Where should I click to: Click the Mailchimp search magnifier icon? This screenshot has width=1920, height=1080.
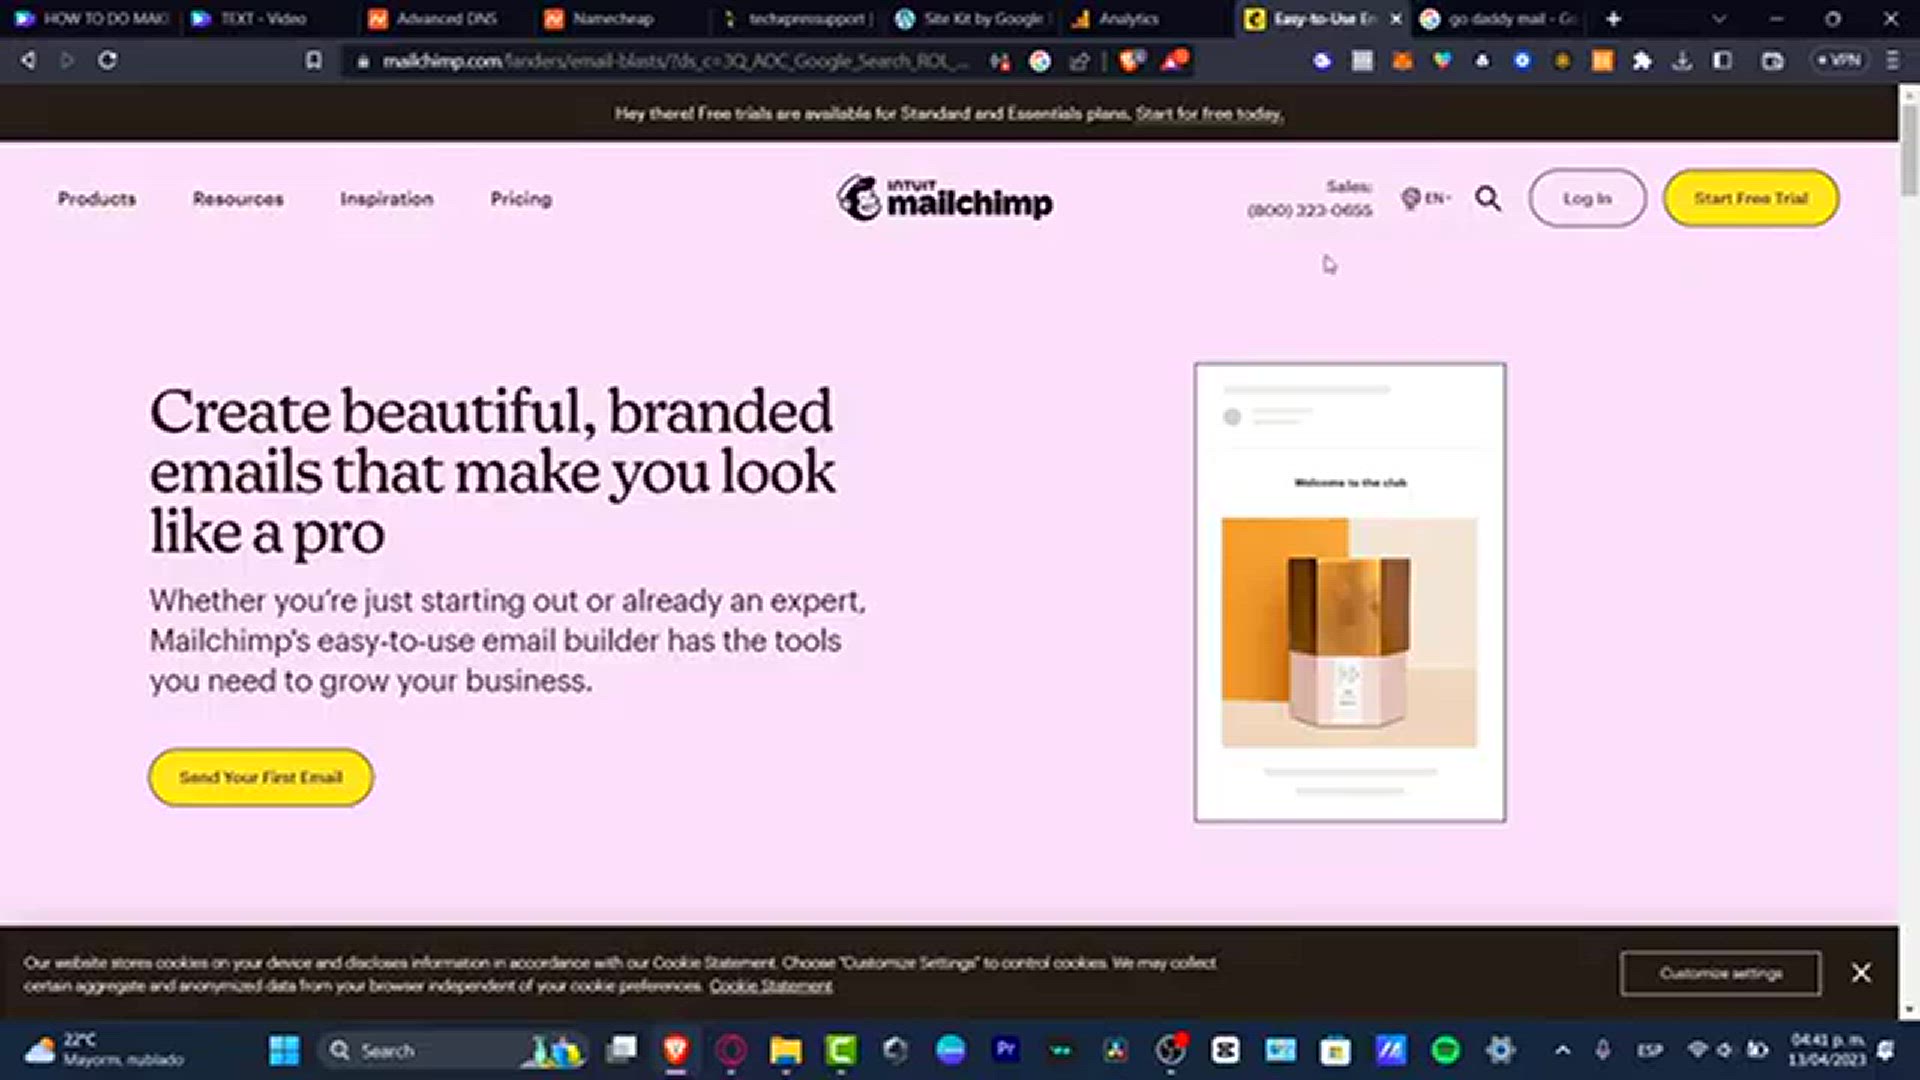click(1488, 199)
